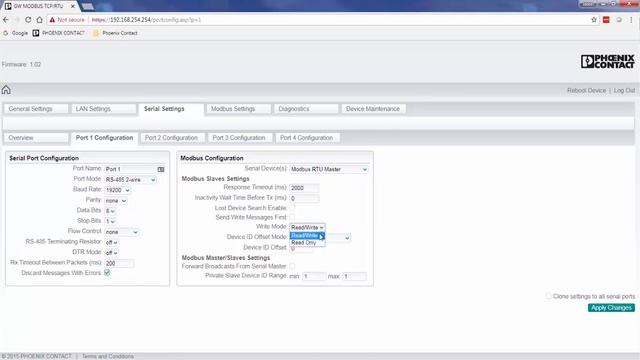Uncheck Discard Messages With Errors
This screenshot has height=360, width=640.
[107, 273]
